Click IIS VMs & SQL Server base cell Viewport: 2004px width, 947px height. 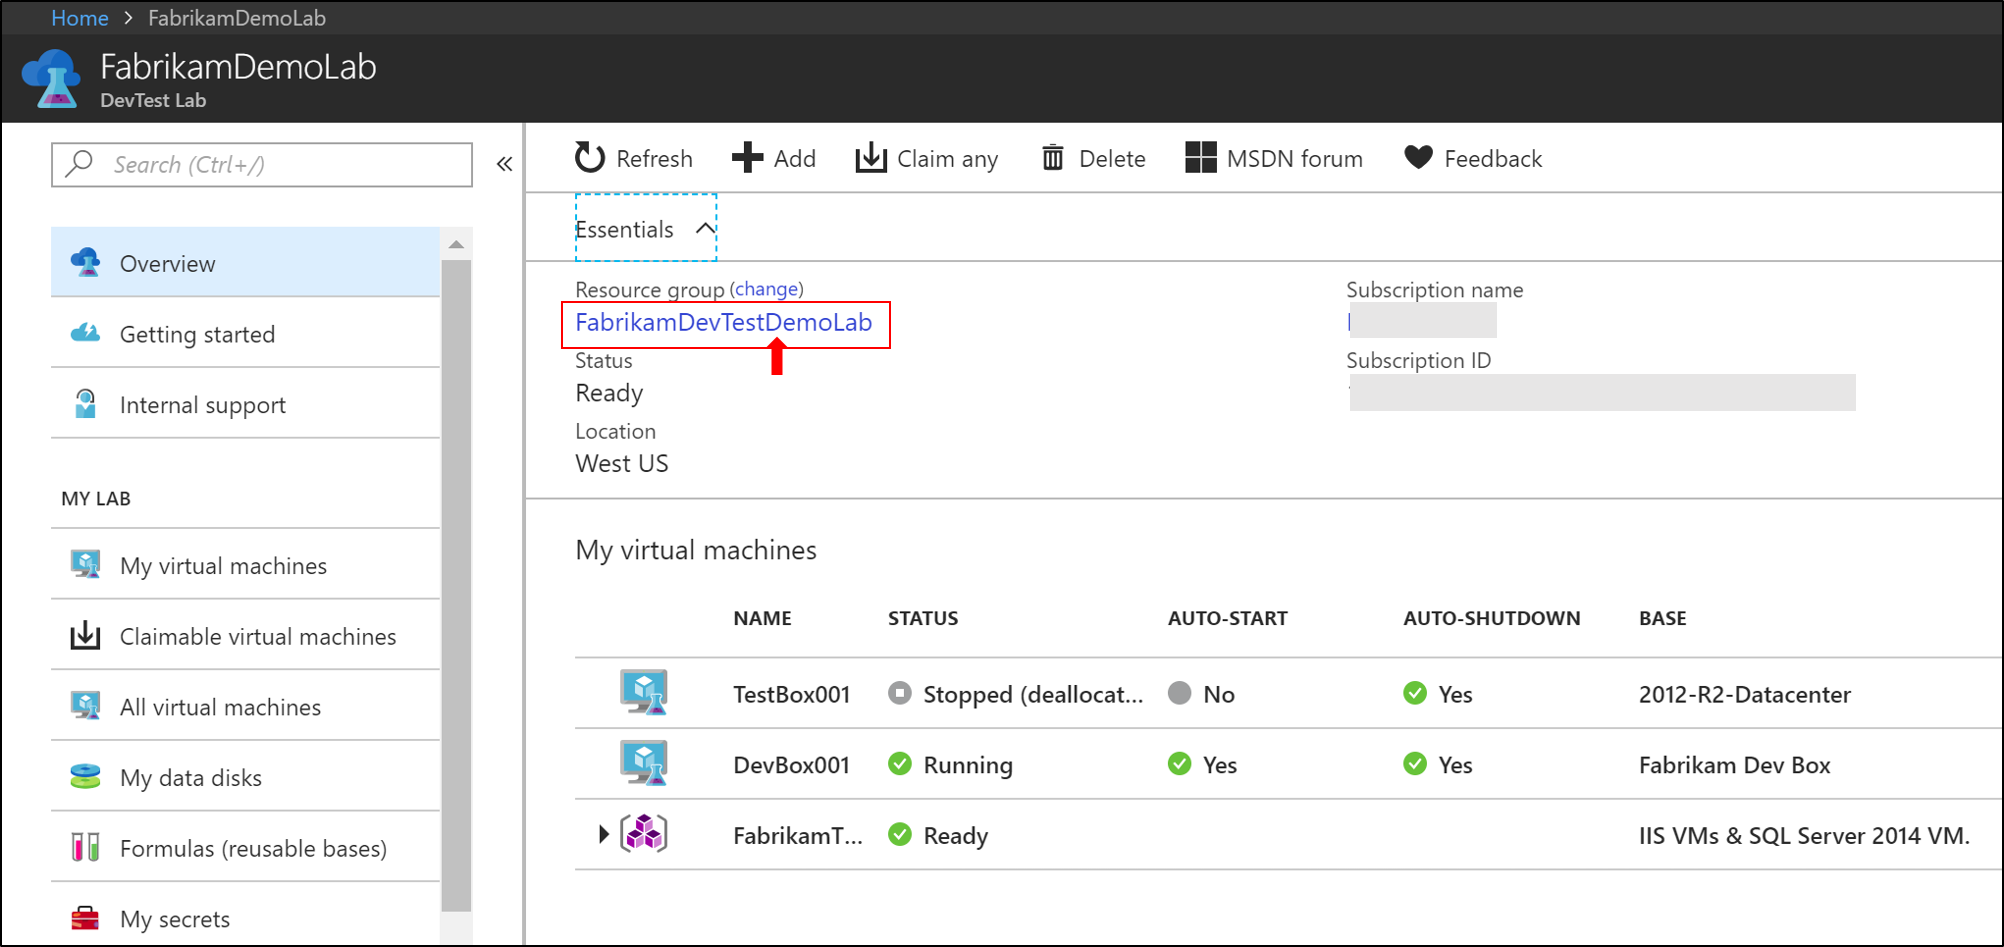click(x=1804, y=834)
